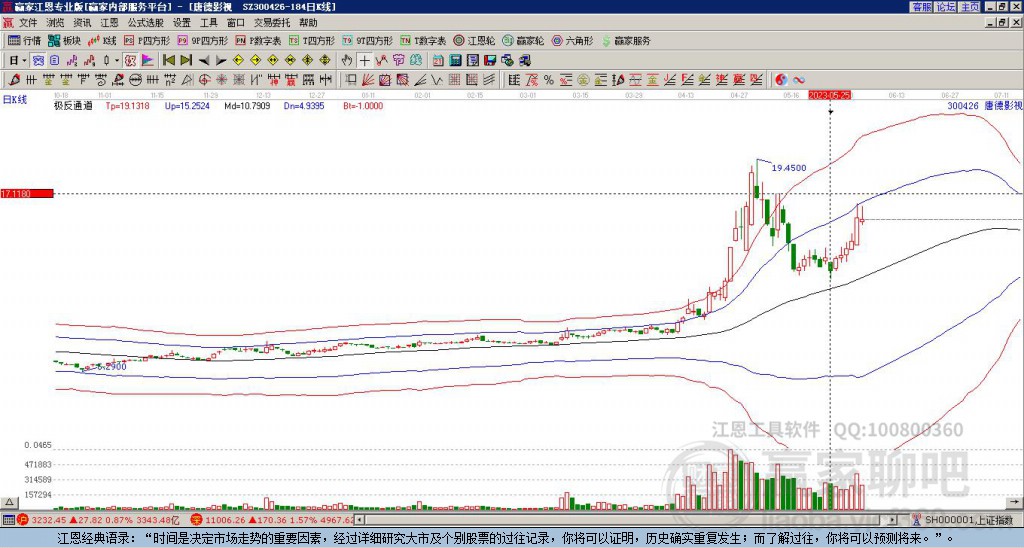
Task: Open the calculator icon
Action: point(456,61)
